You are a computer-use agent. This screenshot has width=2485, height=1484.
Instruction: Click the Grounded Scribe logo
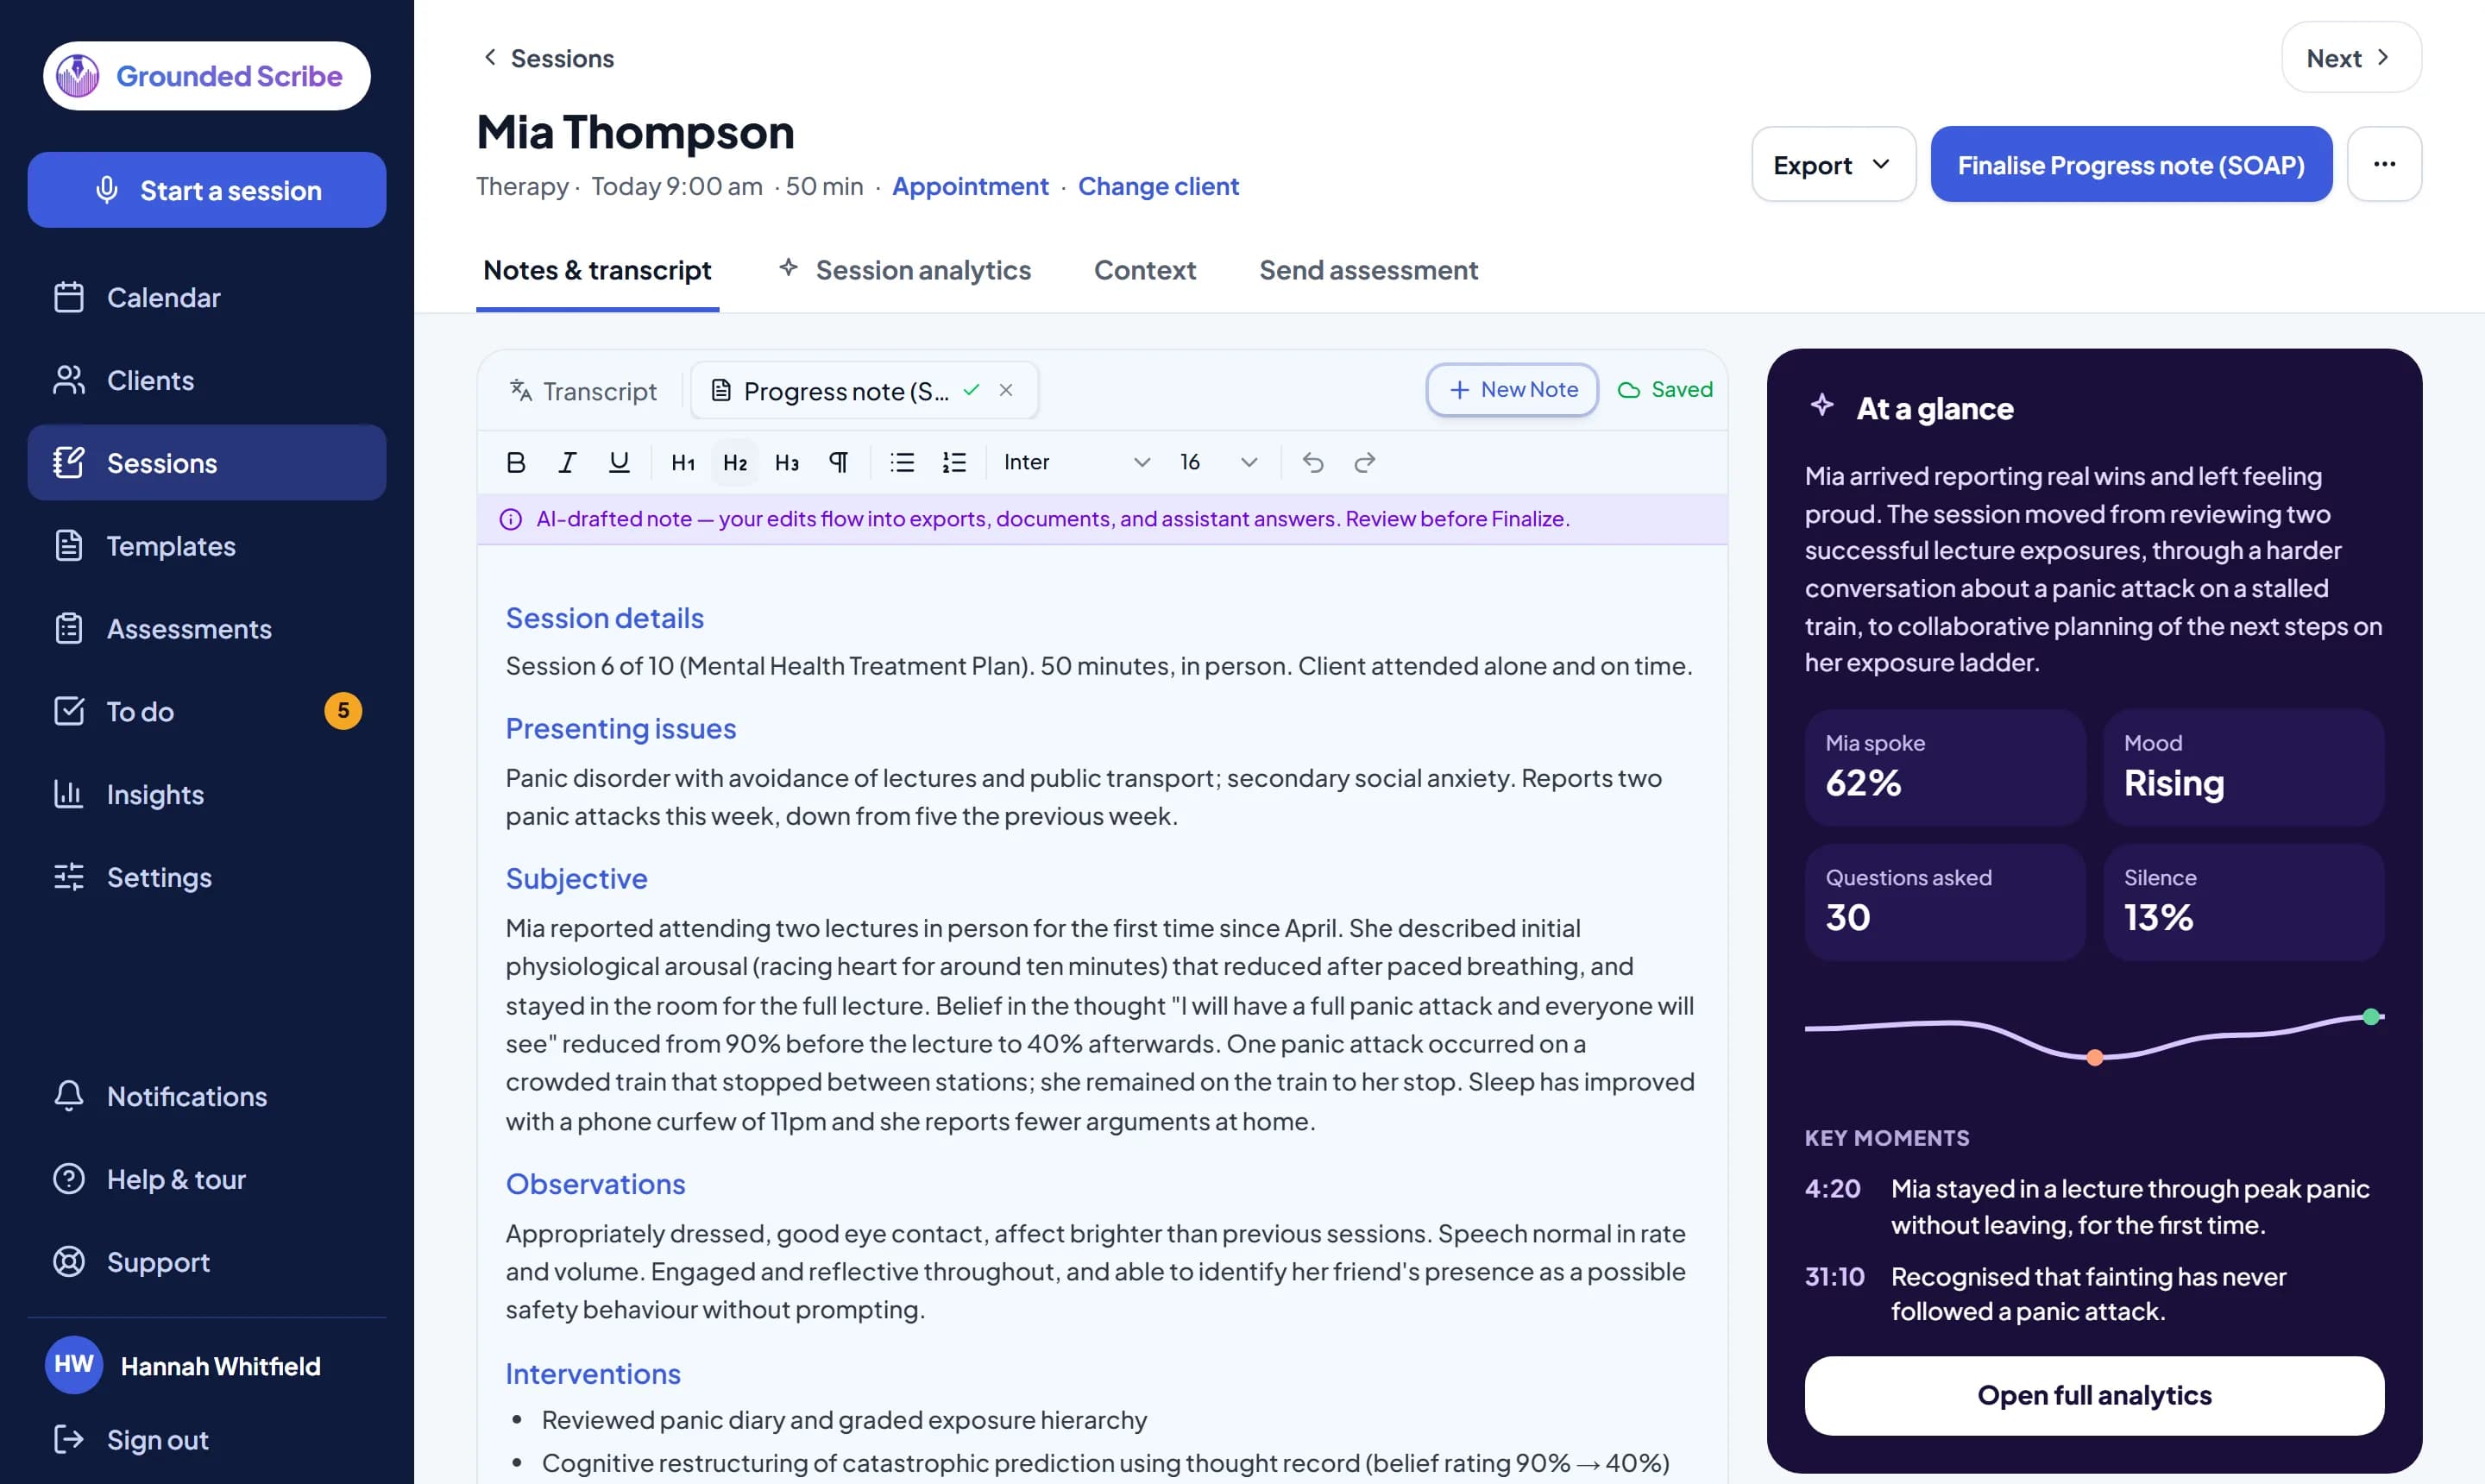tap(206, 76)
